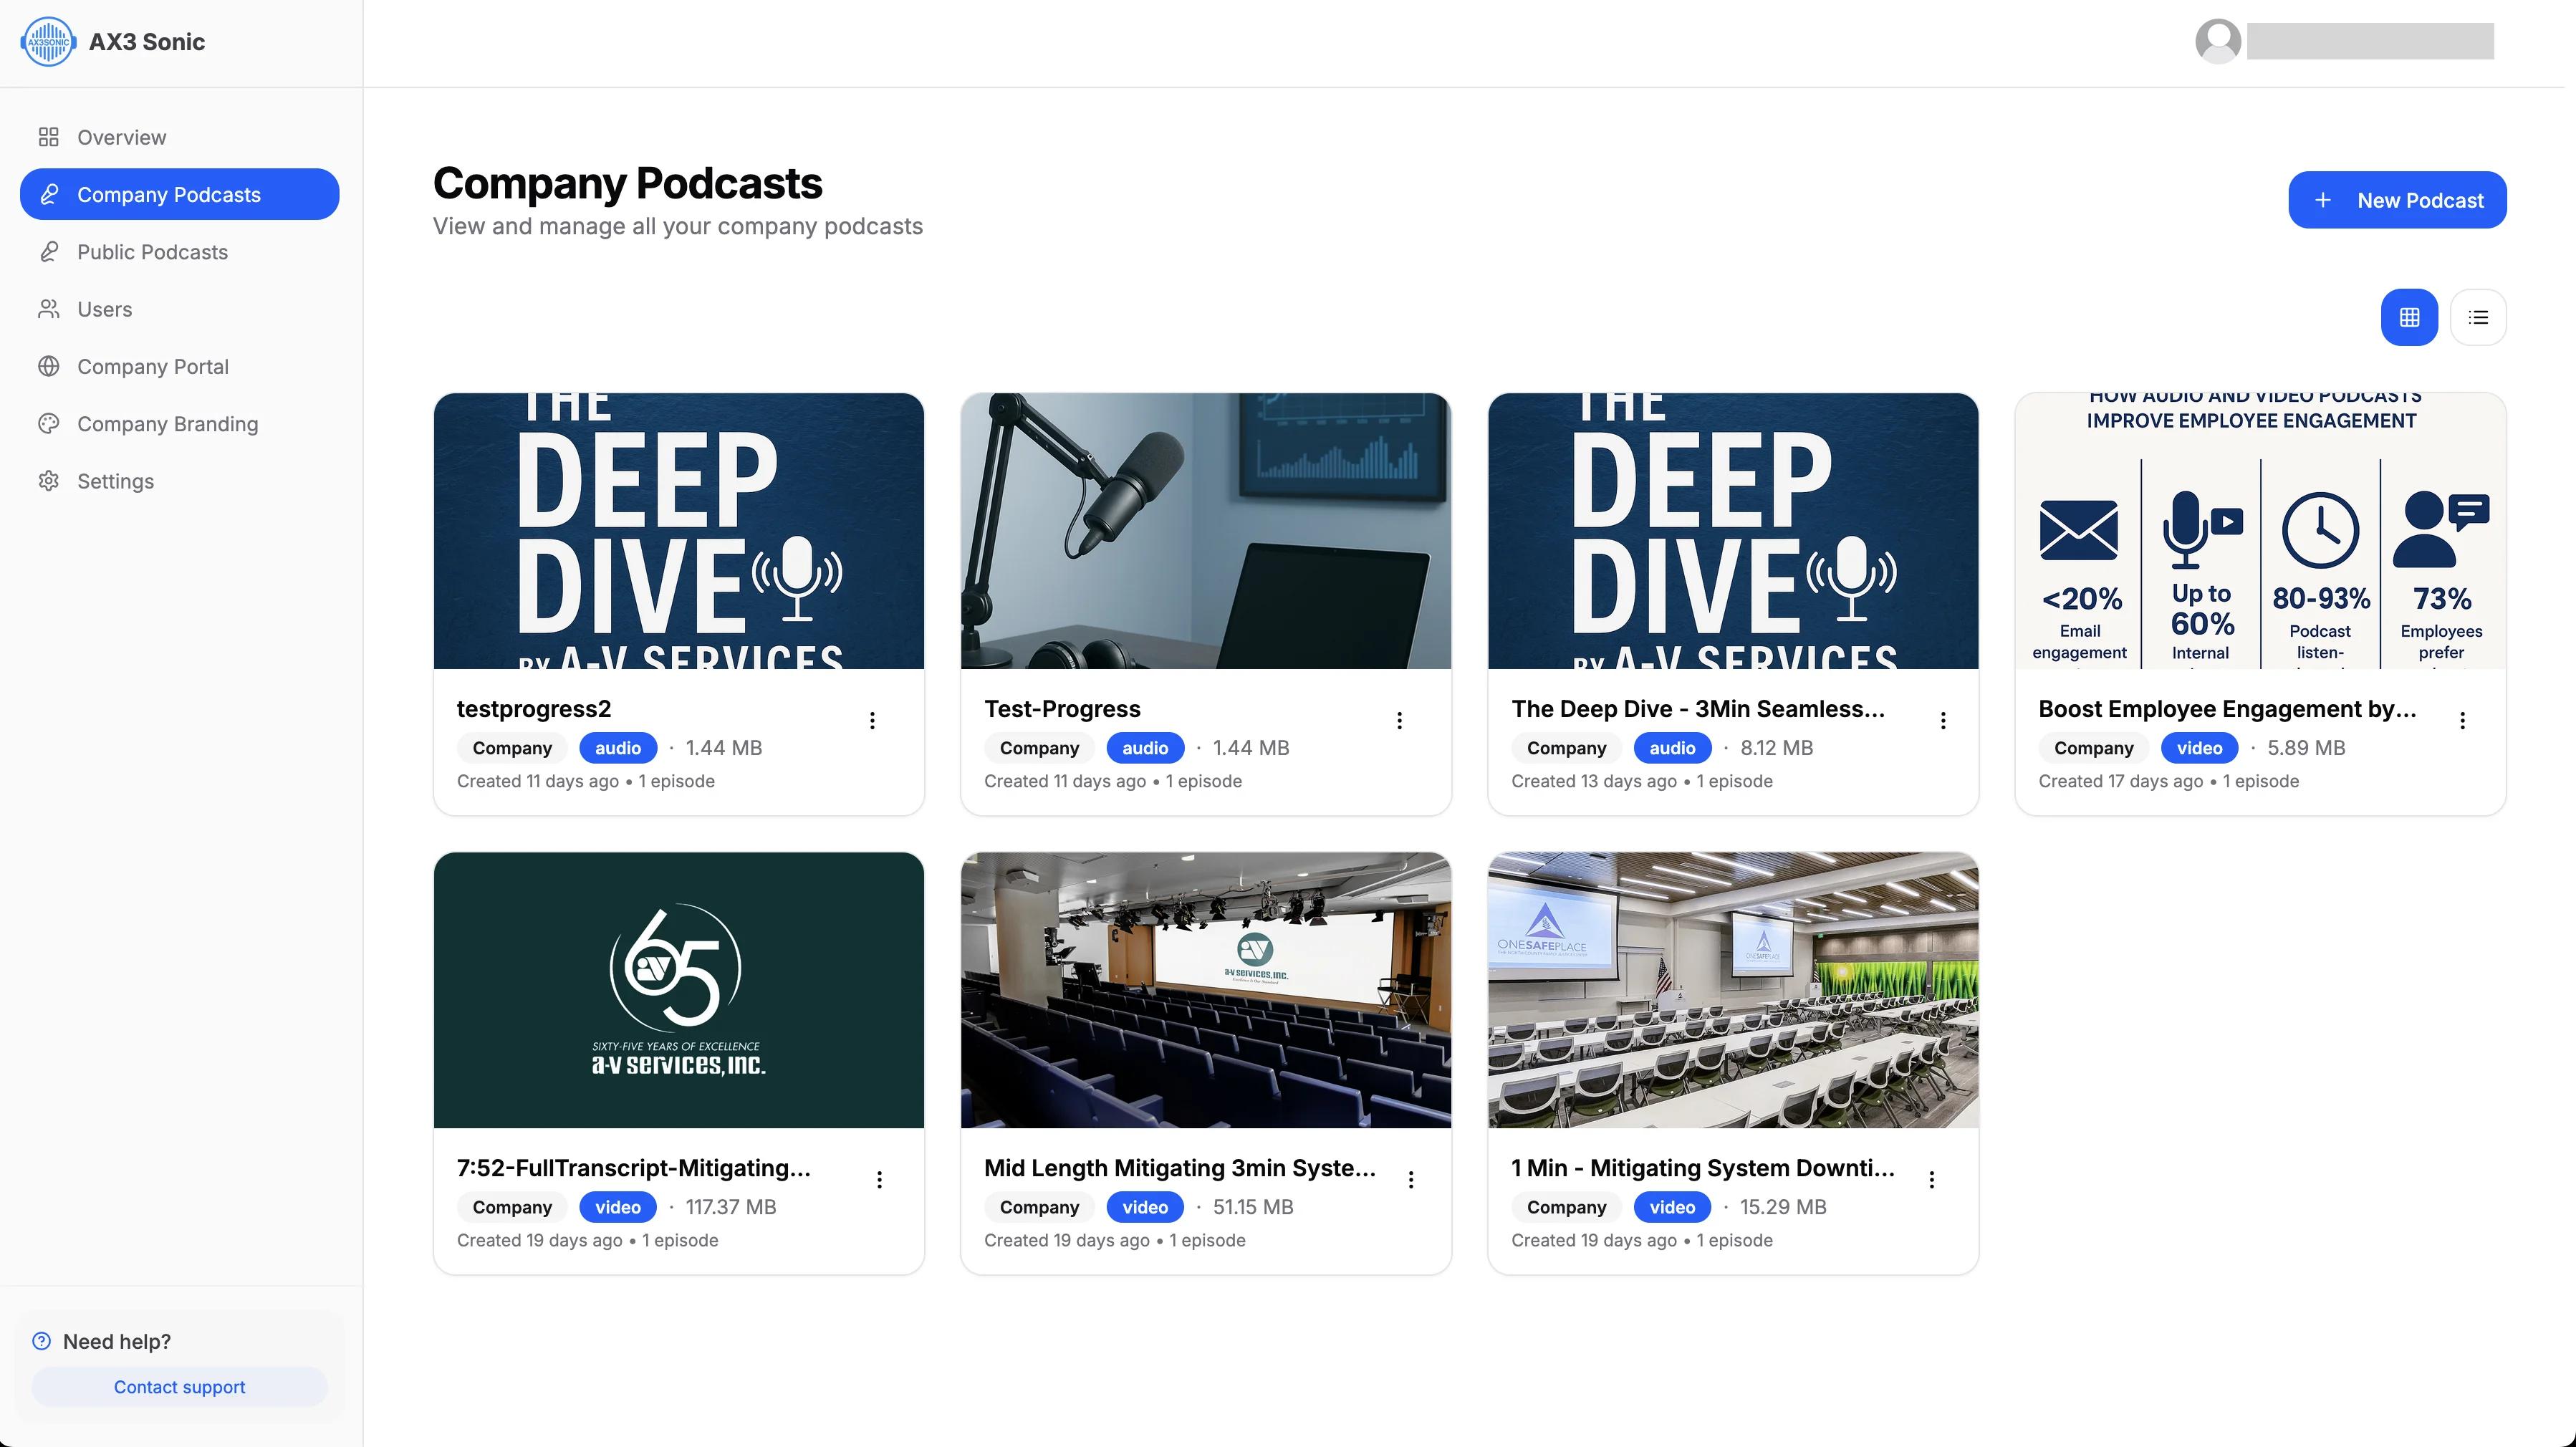Open options menu for Test-Progress
The height and width of the screenshot is (1447, 2576).
1399,720
